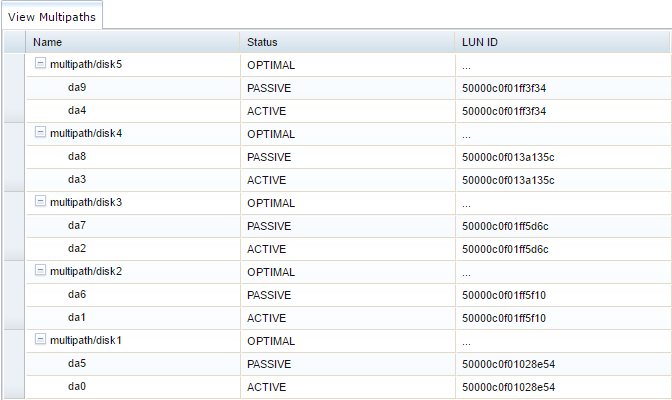Select the da3 device entry
Screen dimensions: 672x400
point(77,179)
